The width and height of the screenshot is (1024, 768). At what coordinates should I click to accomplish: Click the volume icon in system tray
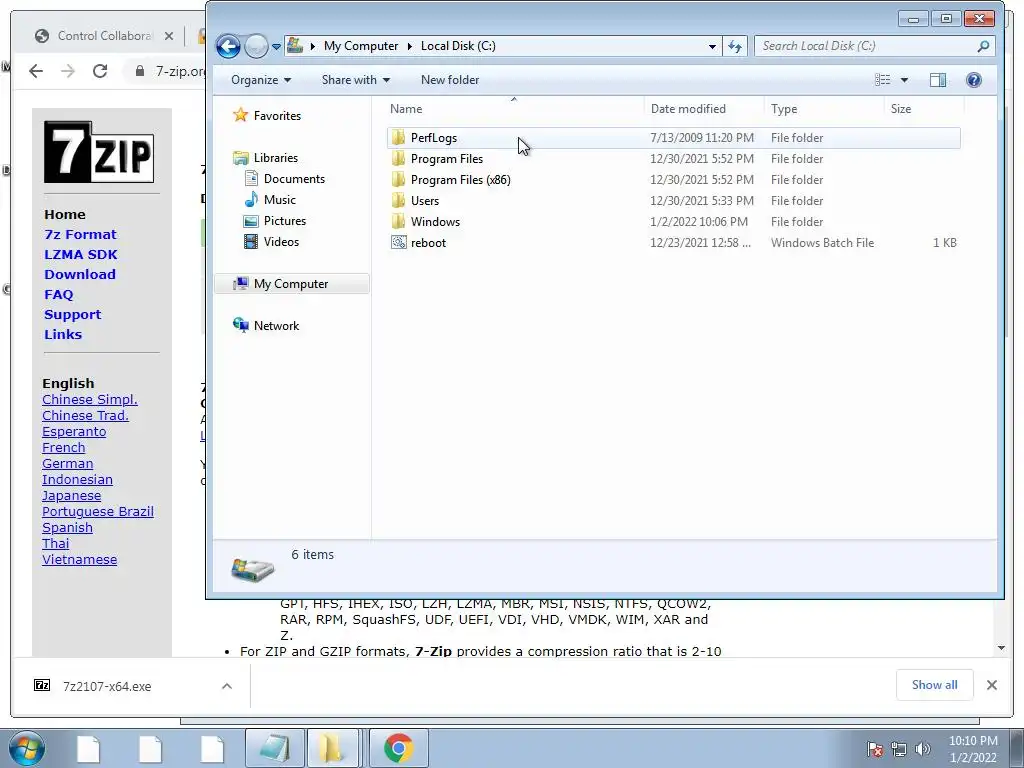(x=922, y=749)
